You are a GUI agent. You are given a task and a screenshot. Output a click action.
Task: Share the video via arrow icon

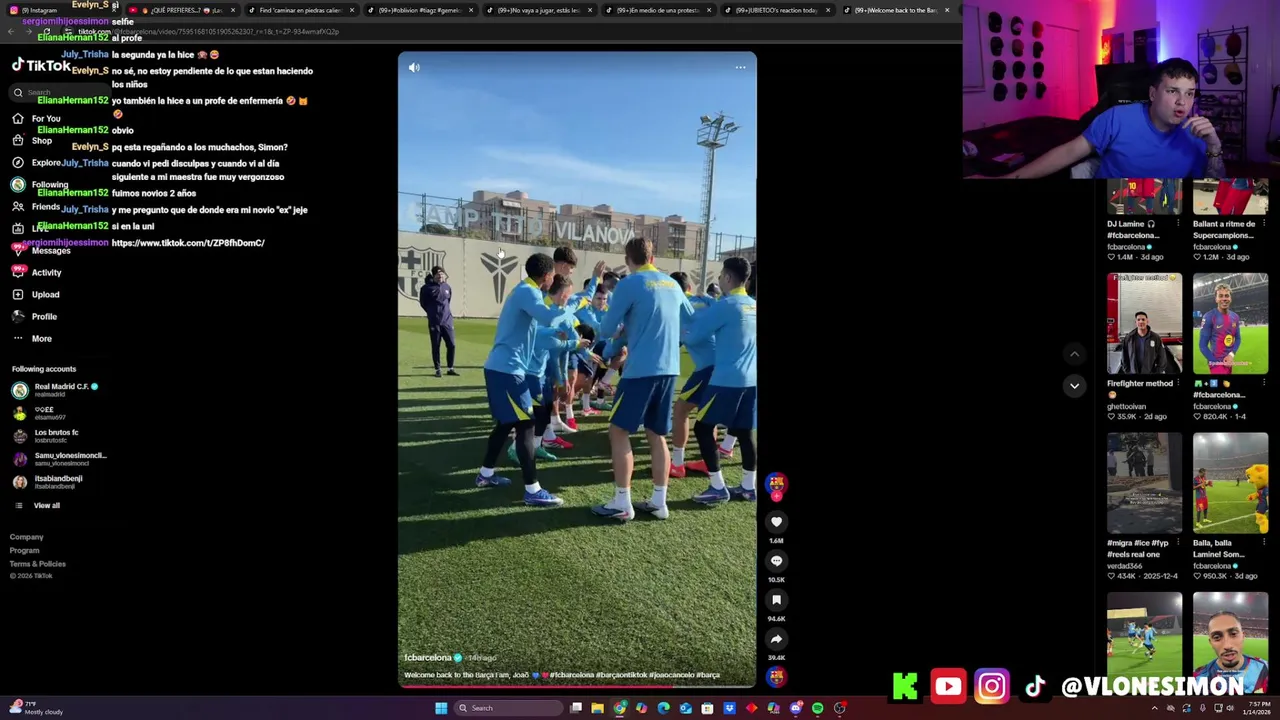pos(776,639)
